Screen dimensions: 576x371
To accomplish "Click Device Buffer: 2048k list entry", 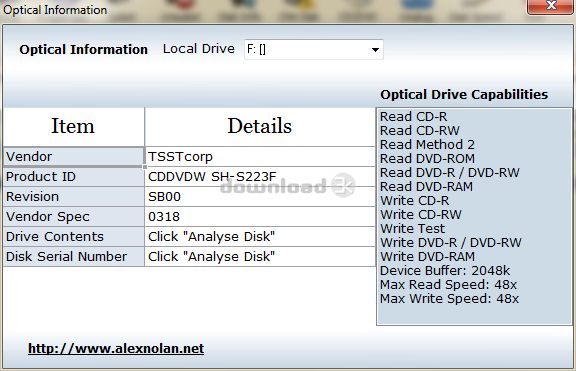I will [x=445, y=271].
